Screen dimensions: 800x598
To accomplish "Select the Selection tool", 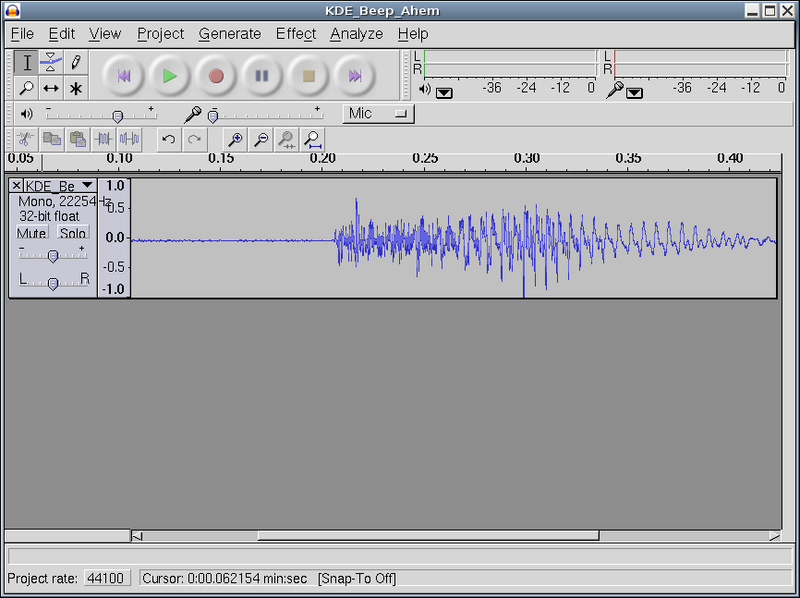I will (26, 63).
